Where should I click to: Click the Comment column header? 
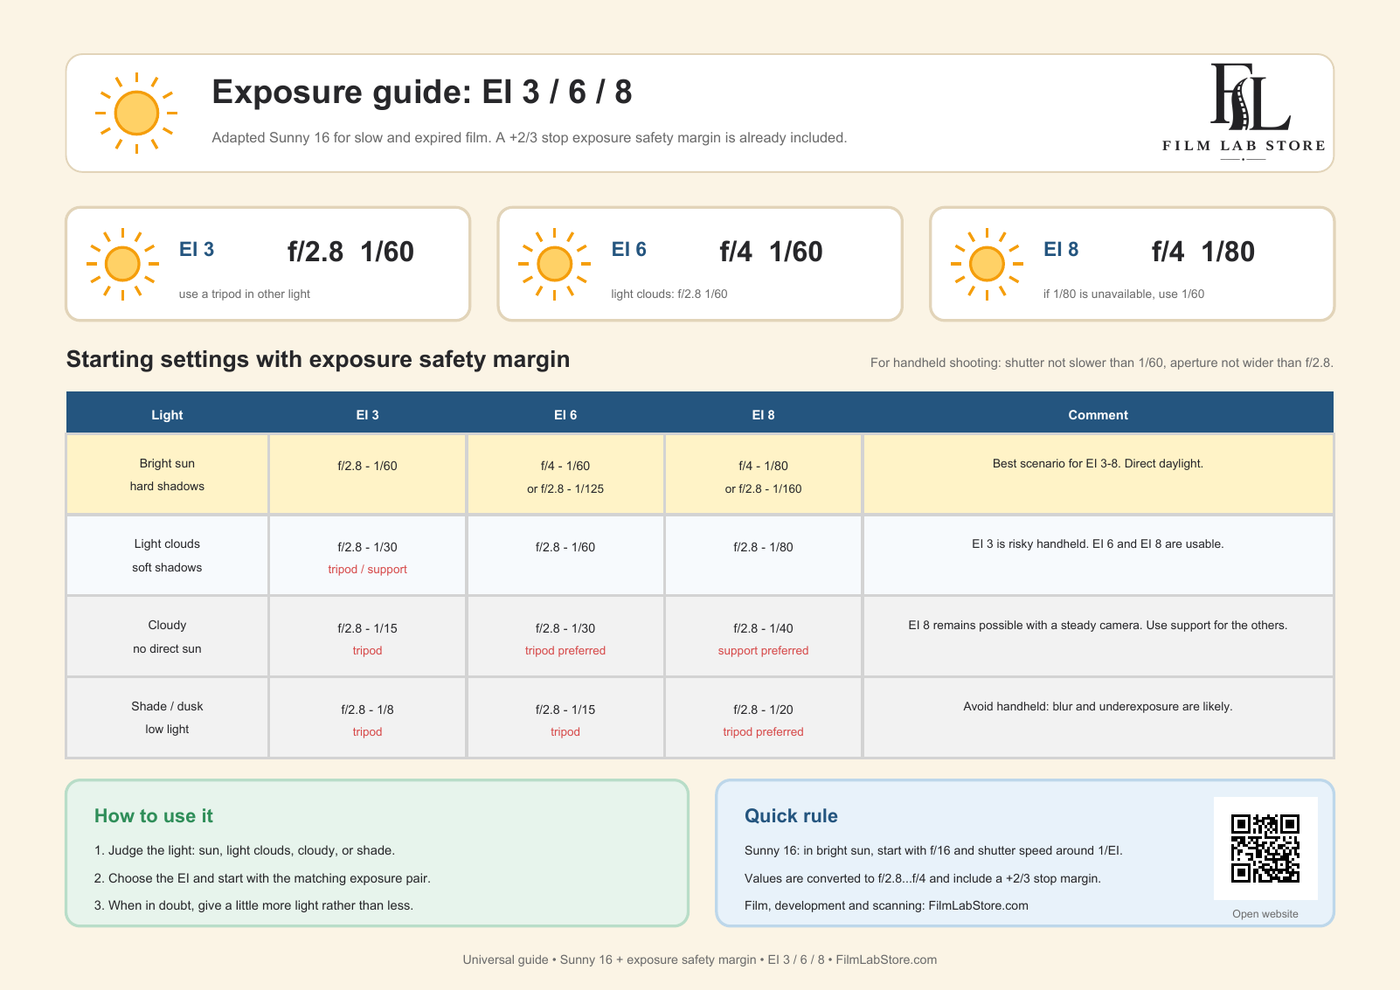[1098, 415]
